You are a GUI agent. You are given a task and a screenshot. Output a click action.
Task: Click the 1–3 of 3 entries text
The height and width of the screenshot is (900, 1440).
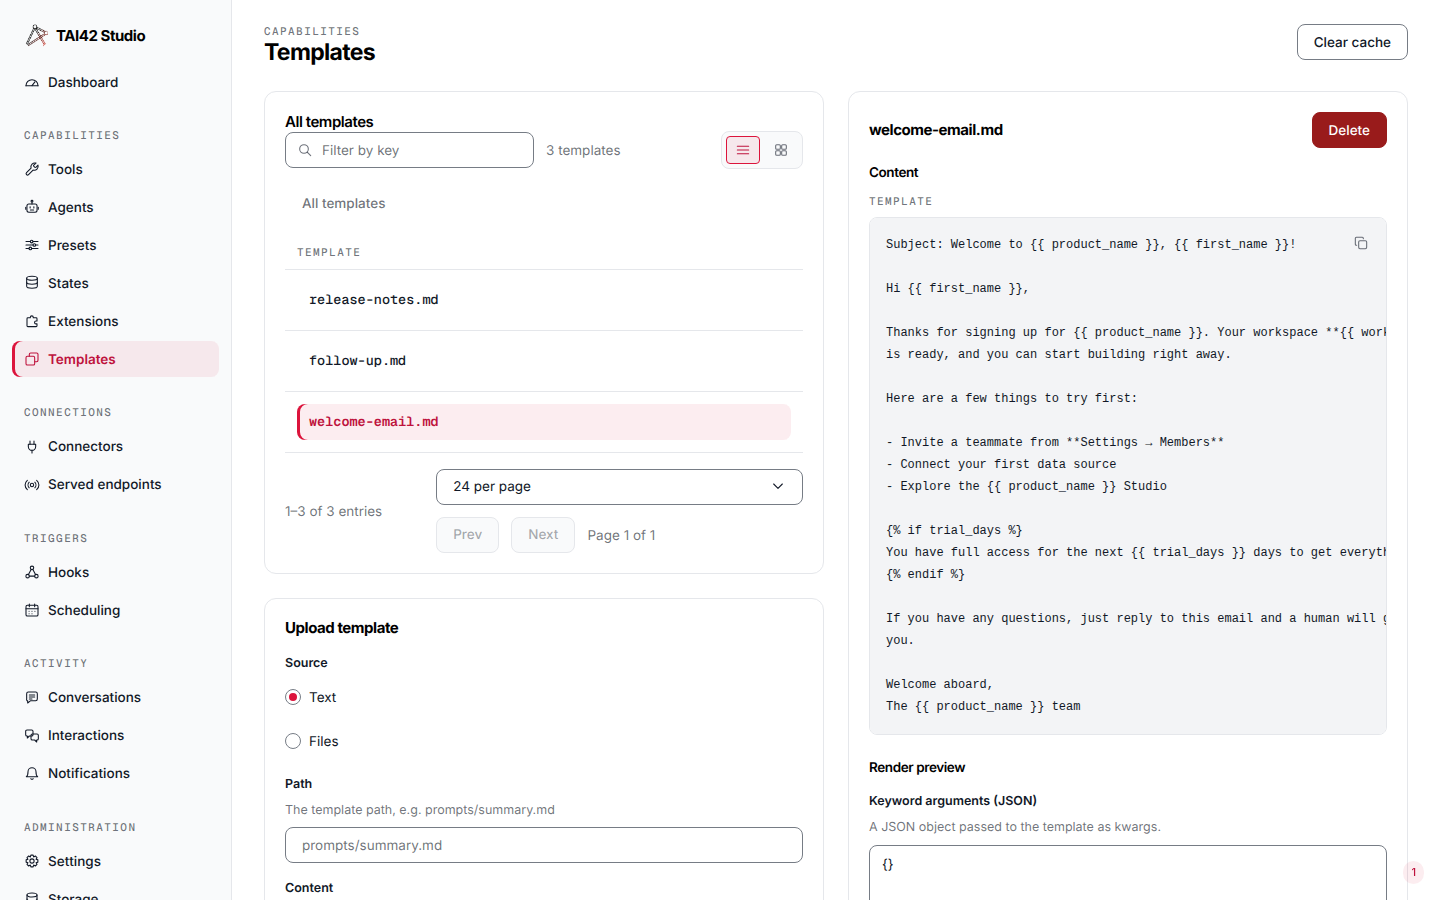click(333, 512)
